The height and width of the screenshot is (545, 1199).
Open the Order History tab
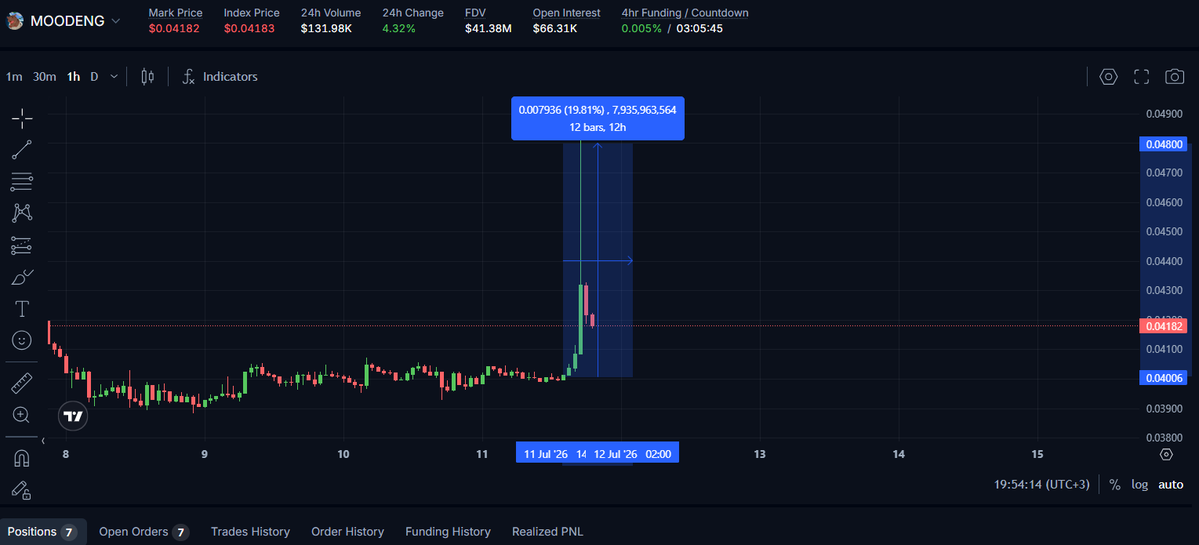click(x=347, y=532)
